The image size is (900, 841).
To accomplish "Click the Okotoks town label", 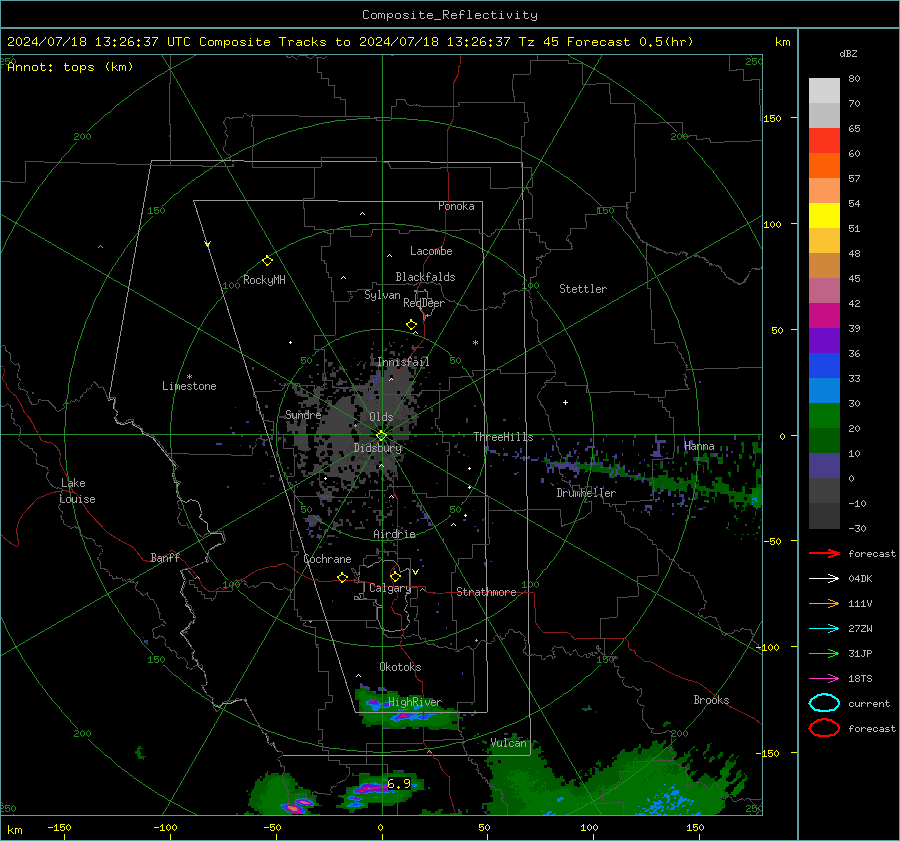I will [400, 667].
